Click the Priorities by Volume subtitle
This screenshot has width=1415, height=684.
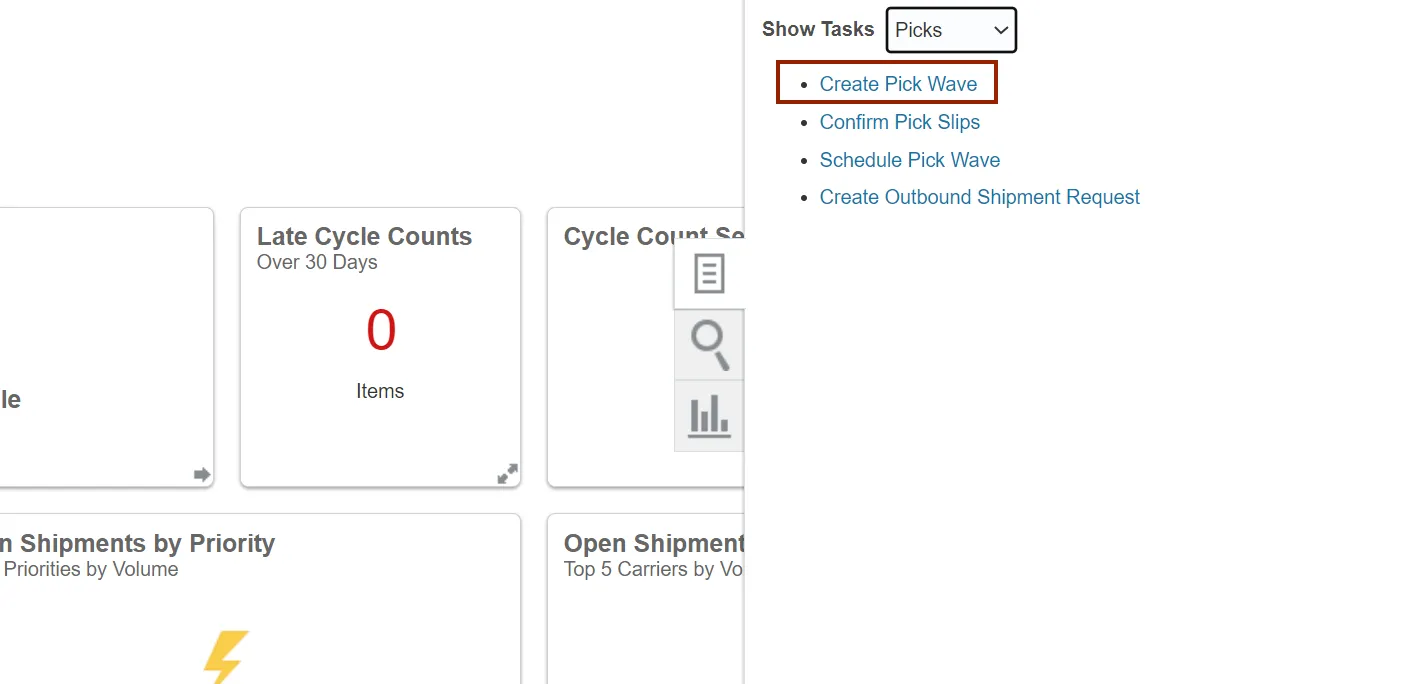pyautogui.click(x=90, y=569)
